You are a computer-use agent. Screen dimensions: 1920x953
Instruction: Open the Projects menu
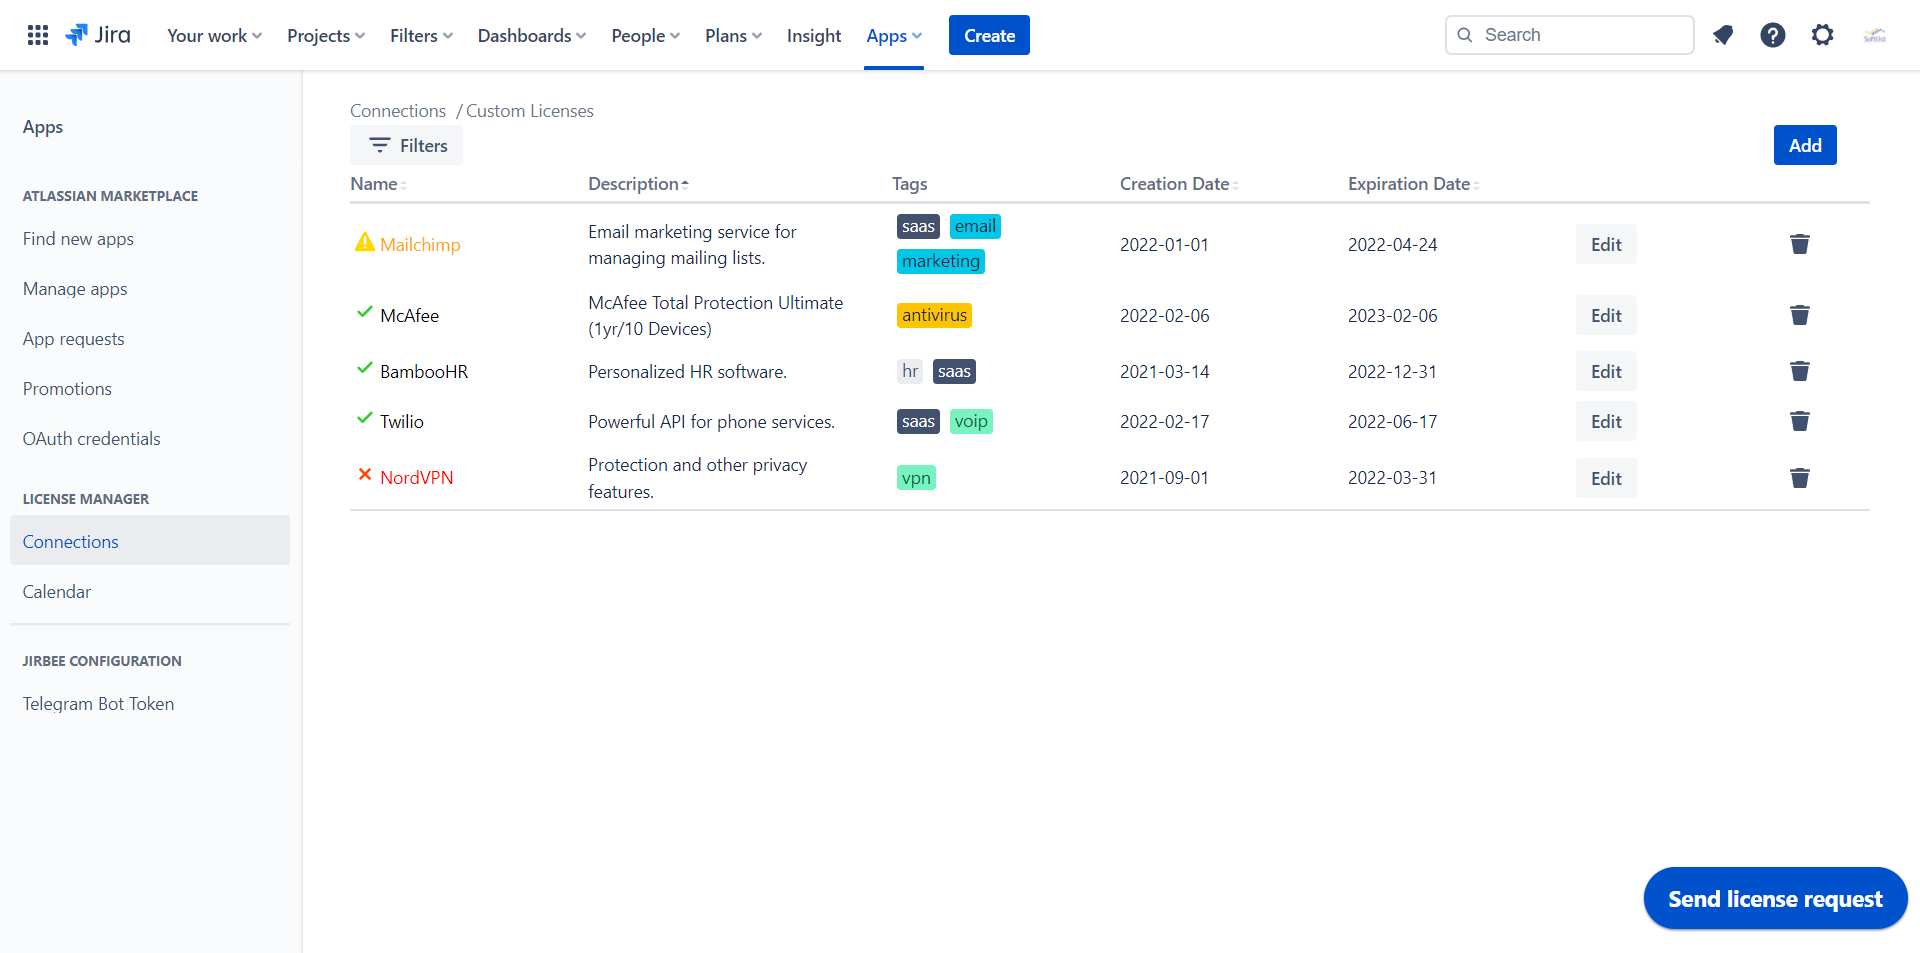coord(325,35)
